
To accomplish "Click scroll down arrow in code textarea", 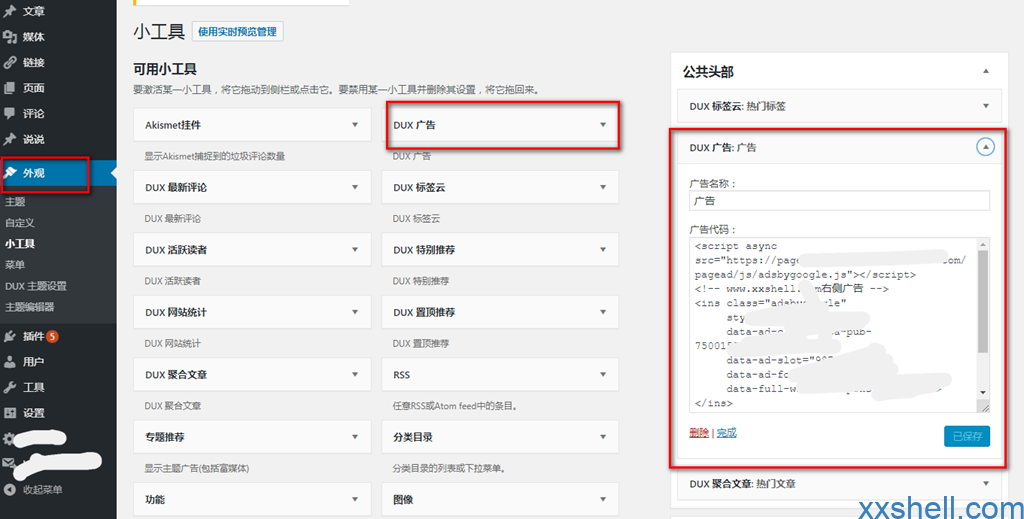I will coord(983,392).
